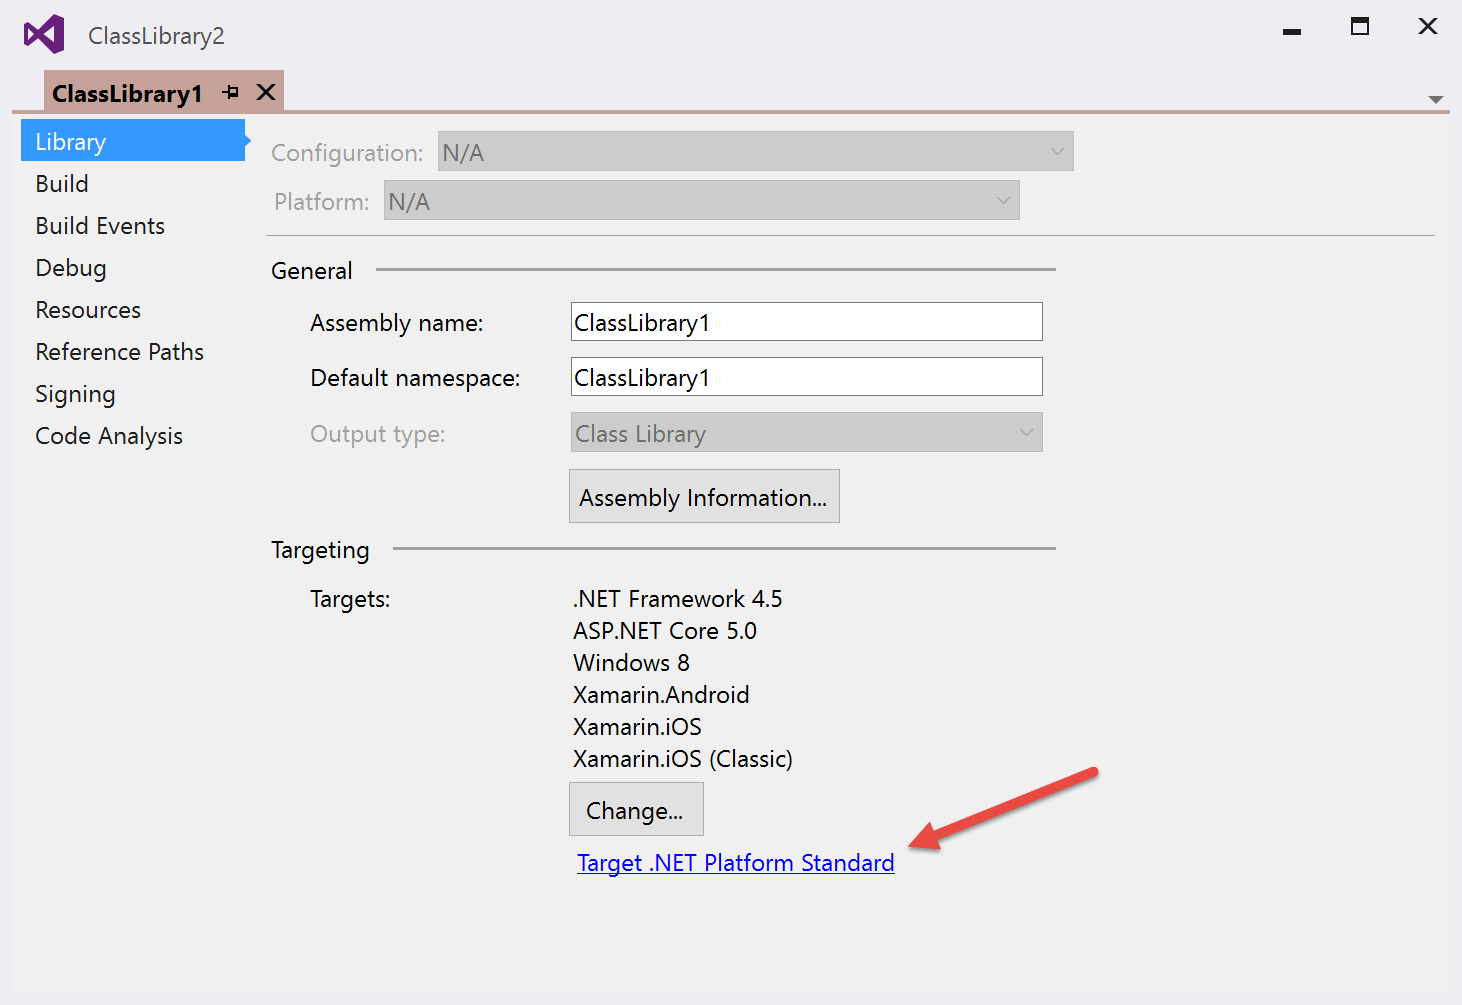Pin the ClassLibrary1 tab
The image size is (1462, 1005).
tap(231, 92)
